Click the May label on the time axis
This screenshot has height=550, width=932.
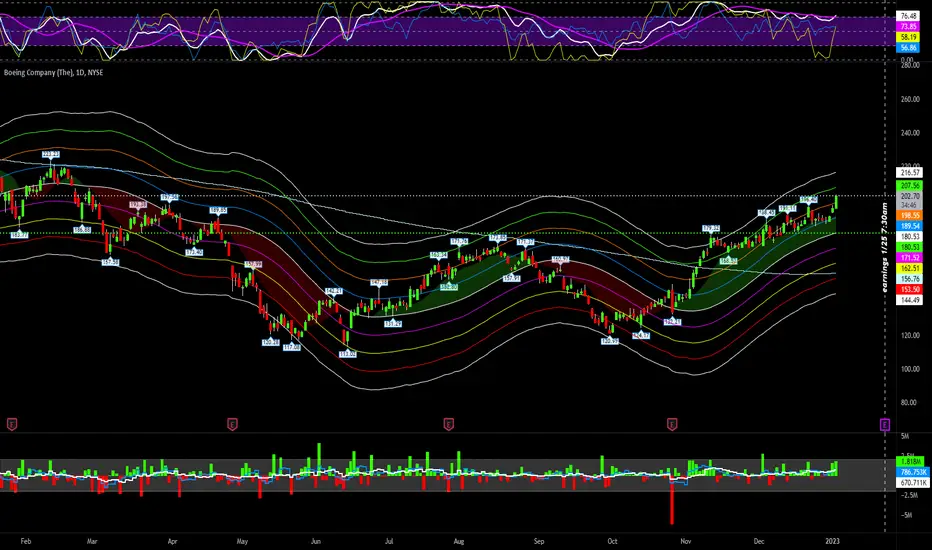coord(242,541)
